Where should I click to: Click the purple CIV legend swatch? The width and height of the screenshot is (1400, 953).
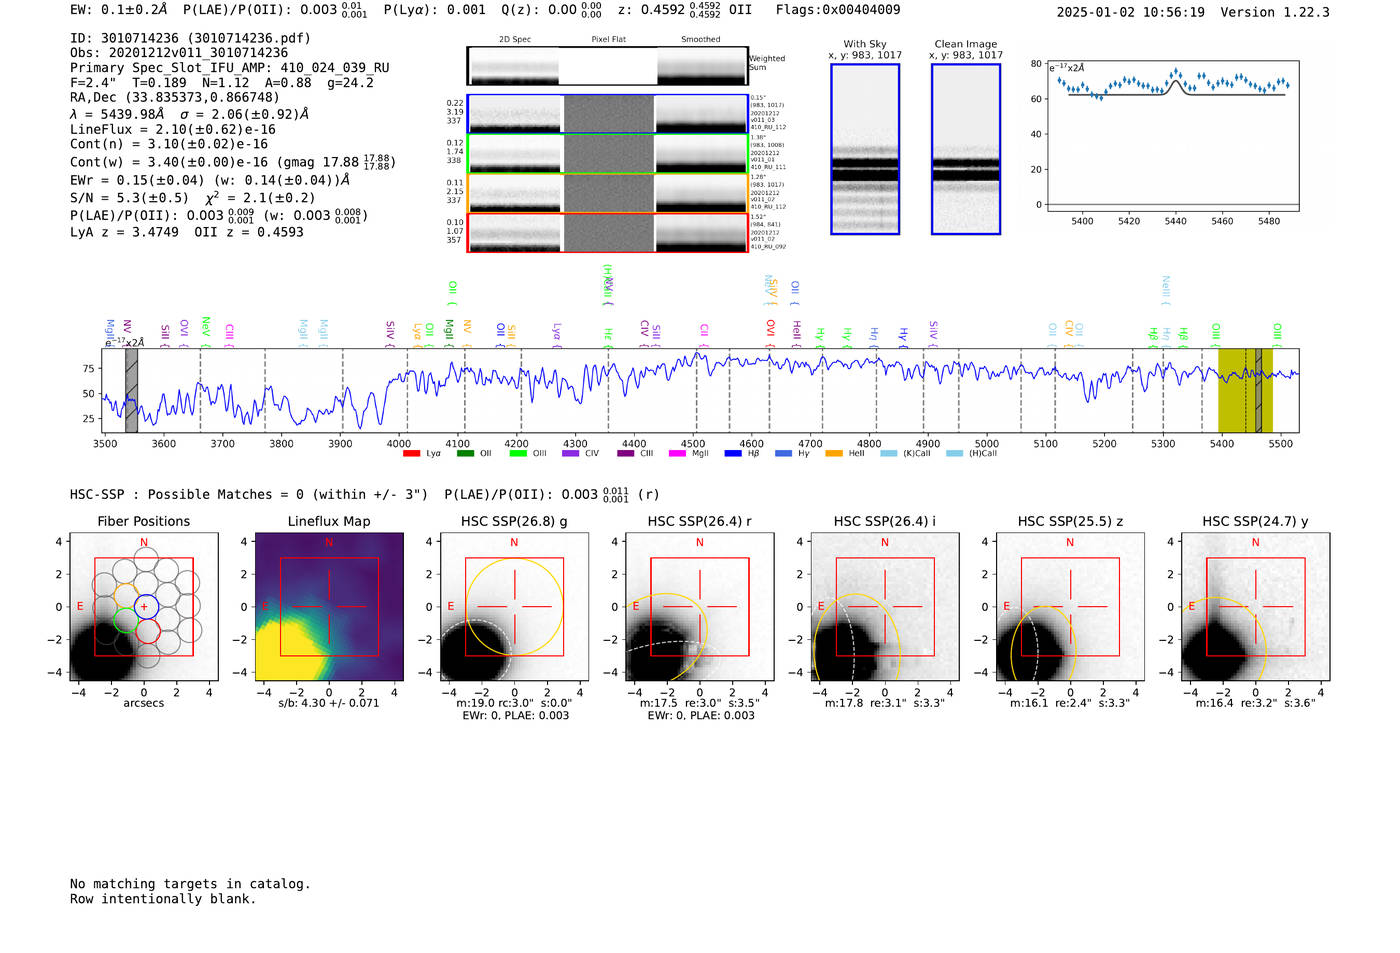(571, 454)
